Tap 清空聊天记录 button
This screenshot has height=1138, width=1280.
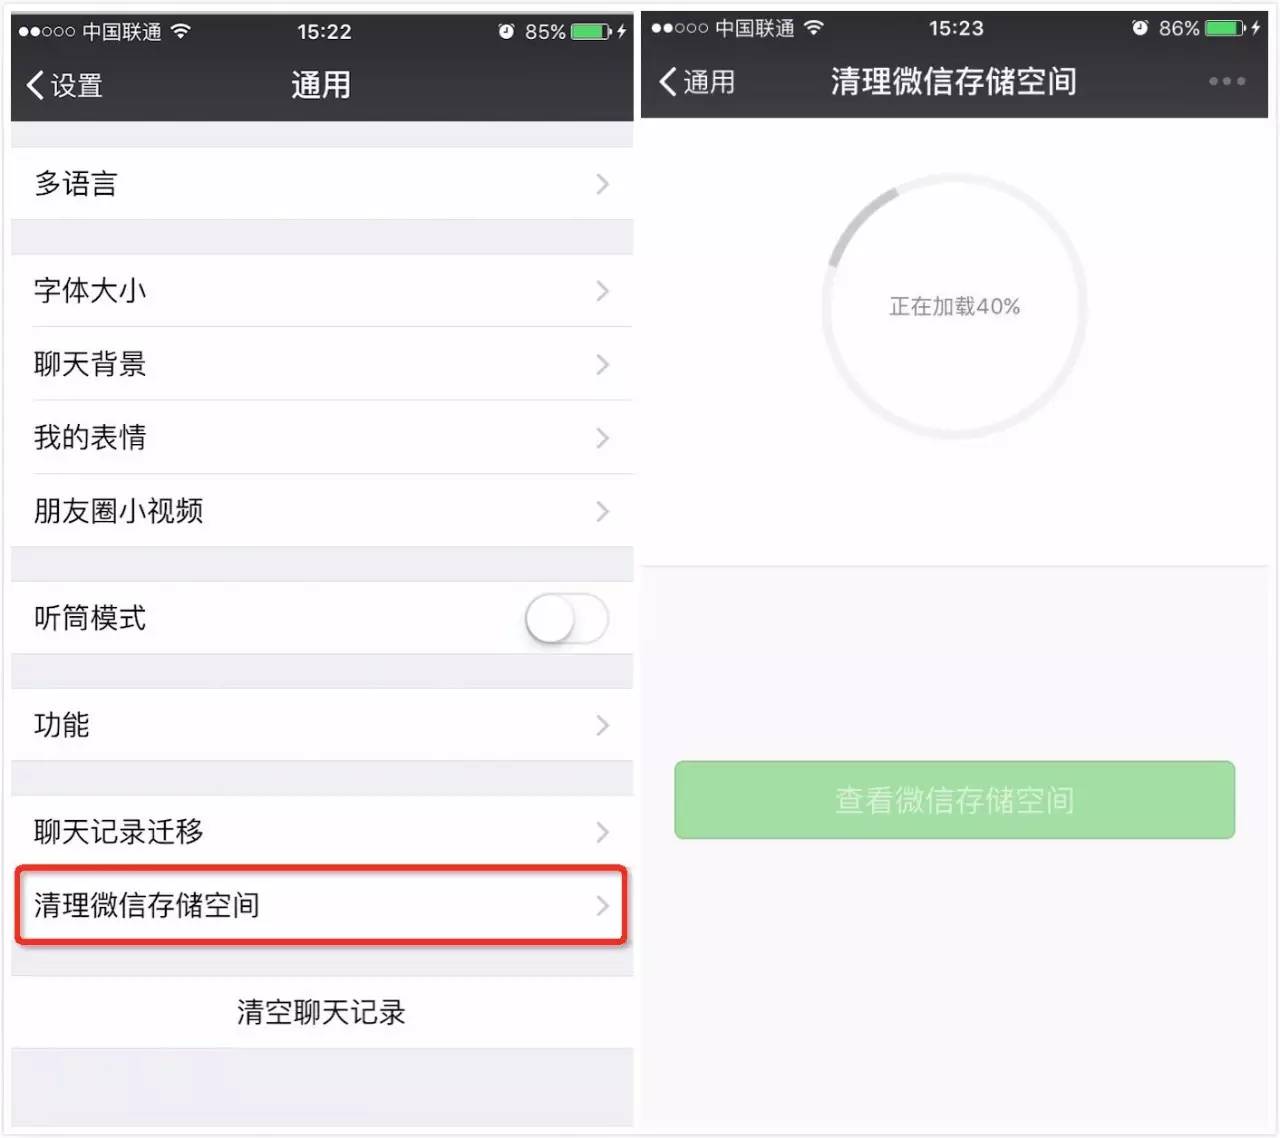tap(322, 1012)
